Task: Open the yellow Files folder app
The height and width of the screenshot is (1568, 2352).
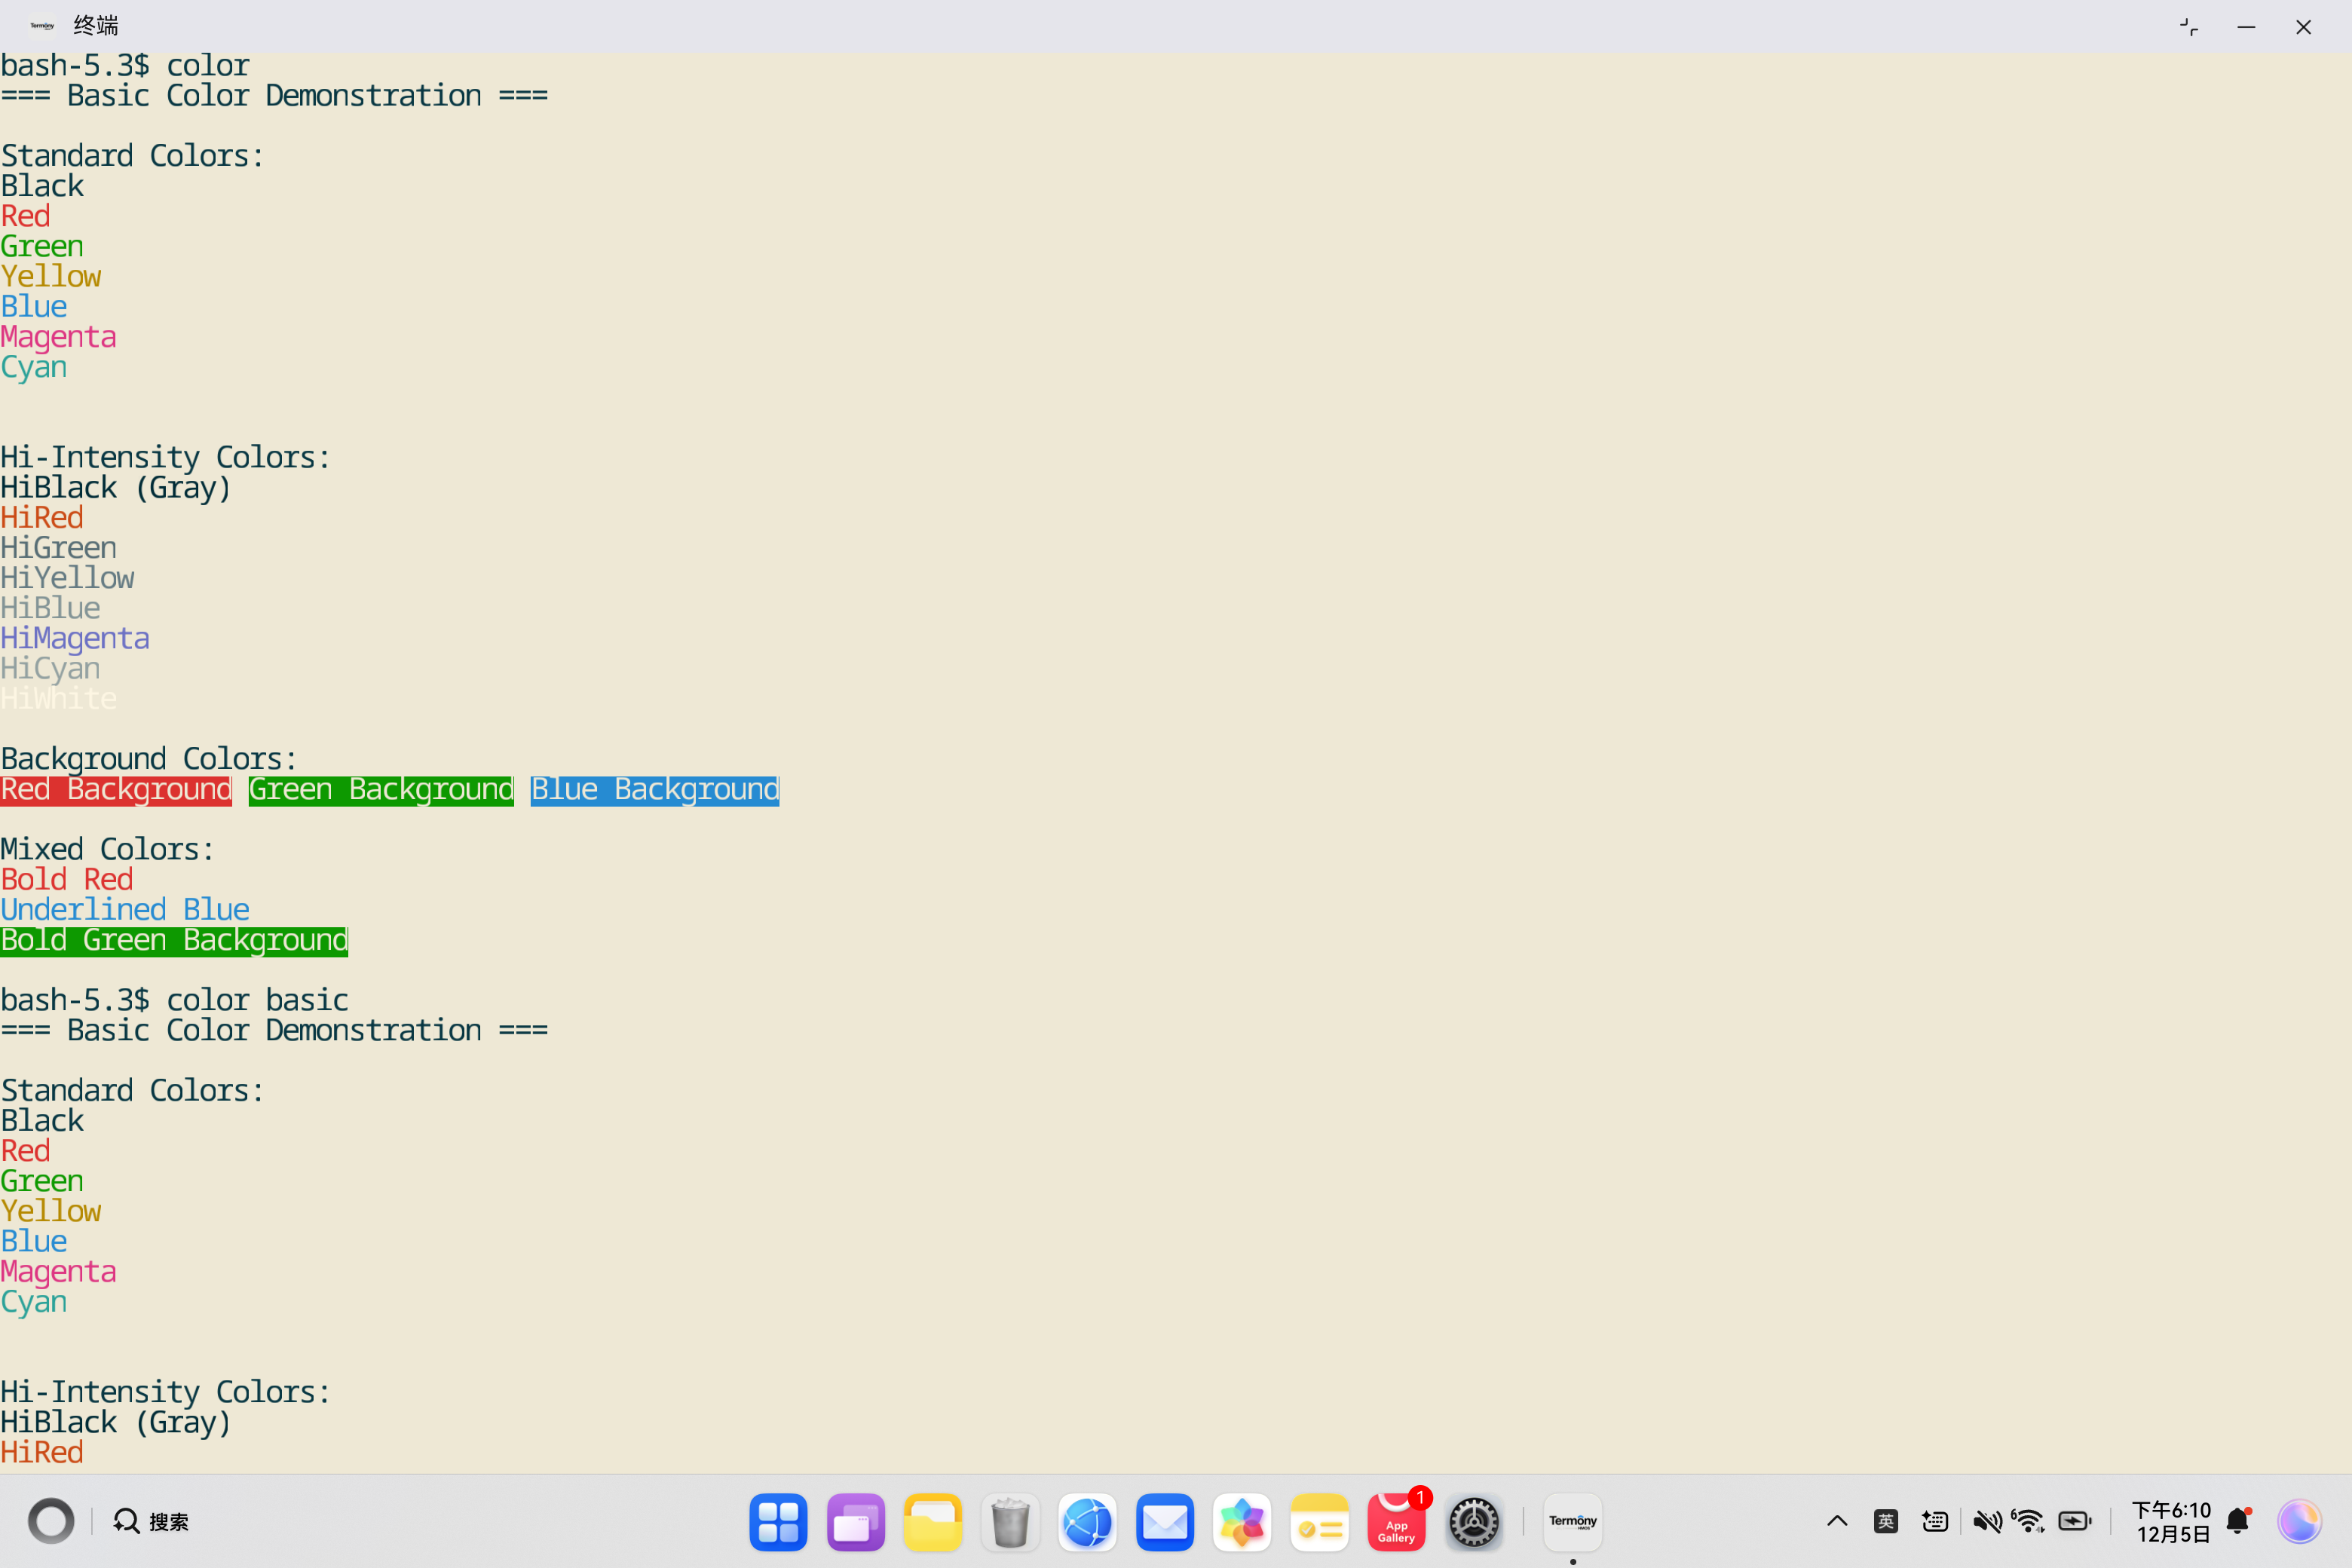Action: 932,1522
